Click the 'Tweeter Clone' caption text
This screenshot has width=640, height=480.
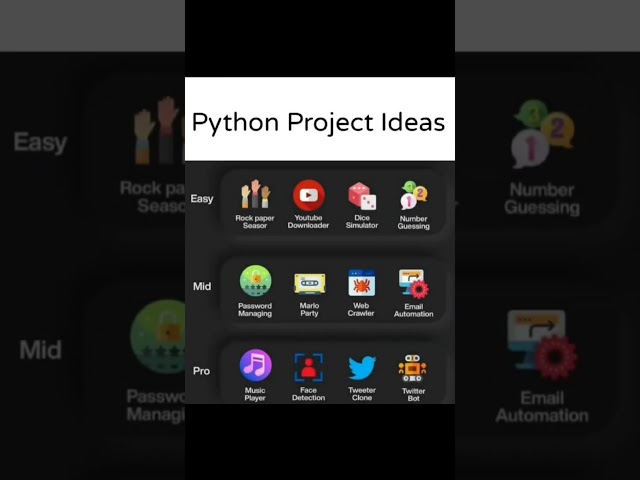[362, 394]
